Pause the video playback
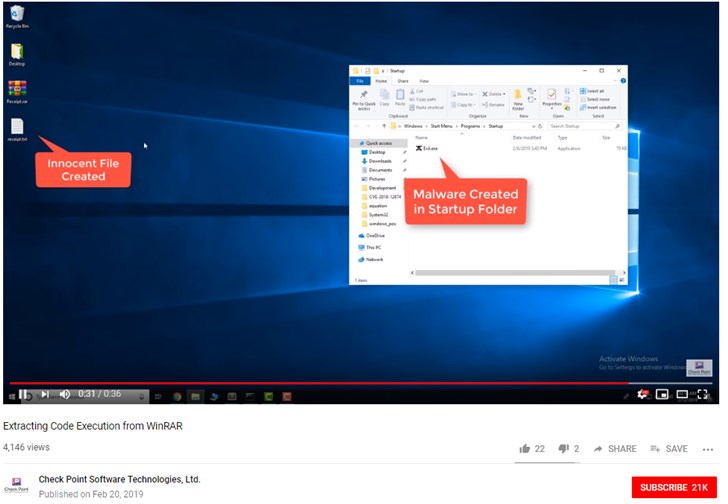The height and width of the screenshot is (504, 728). pyautogui.click(x=24, y=394)
